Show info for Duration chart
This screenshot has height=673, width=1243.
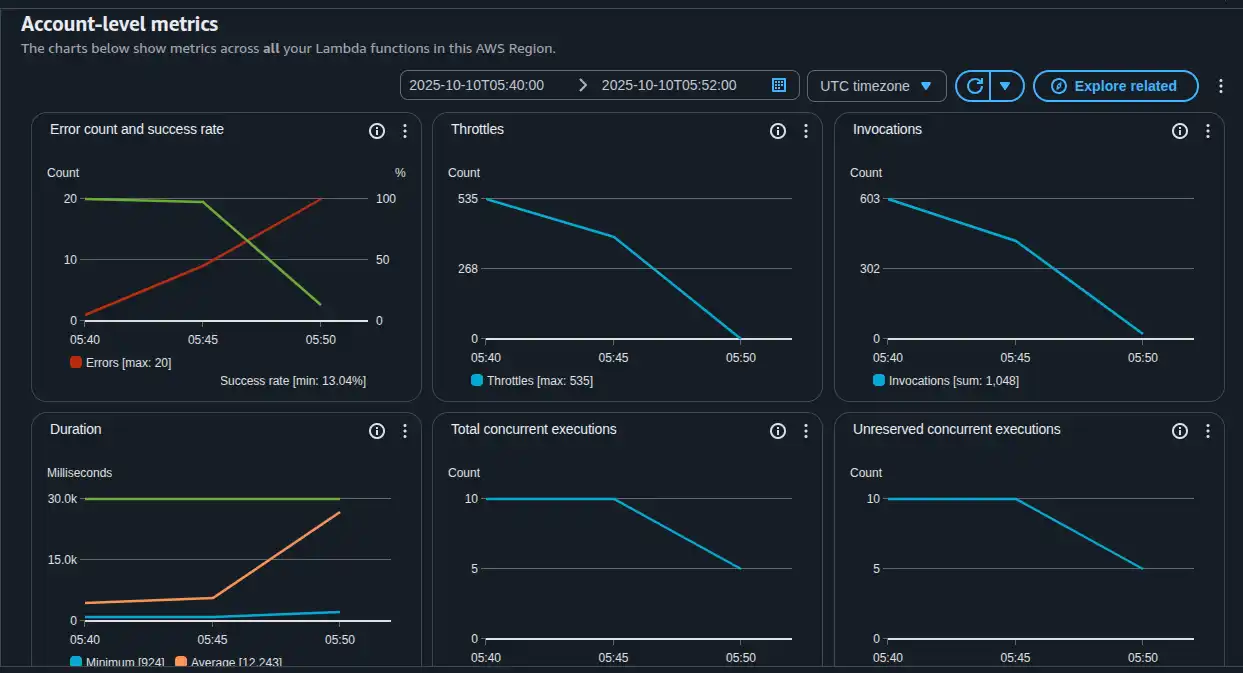coord(377,431)
